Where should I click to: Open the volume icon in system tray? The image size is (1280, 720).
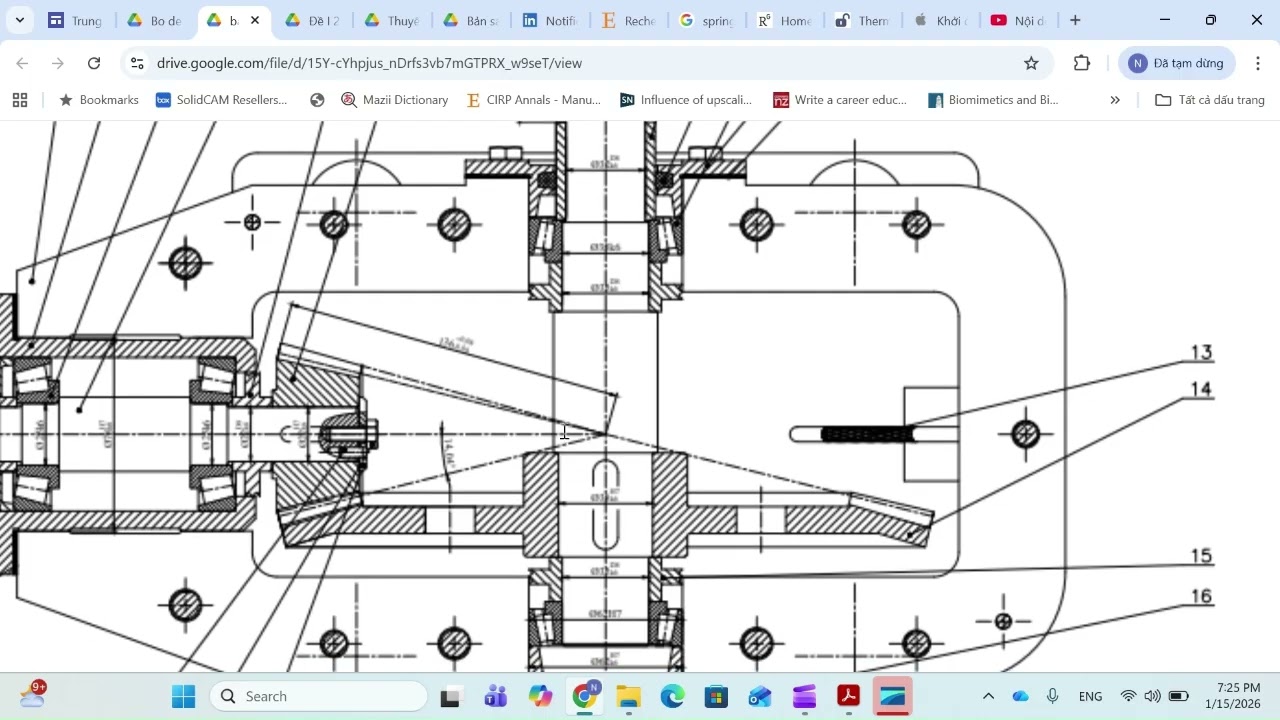(1153, 696)
